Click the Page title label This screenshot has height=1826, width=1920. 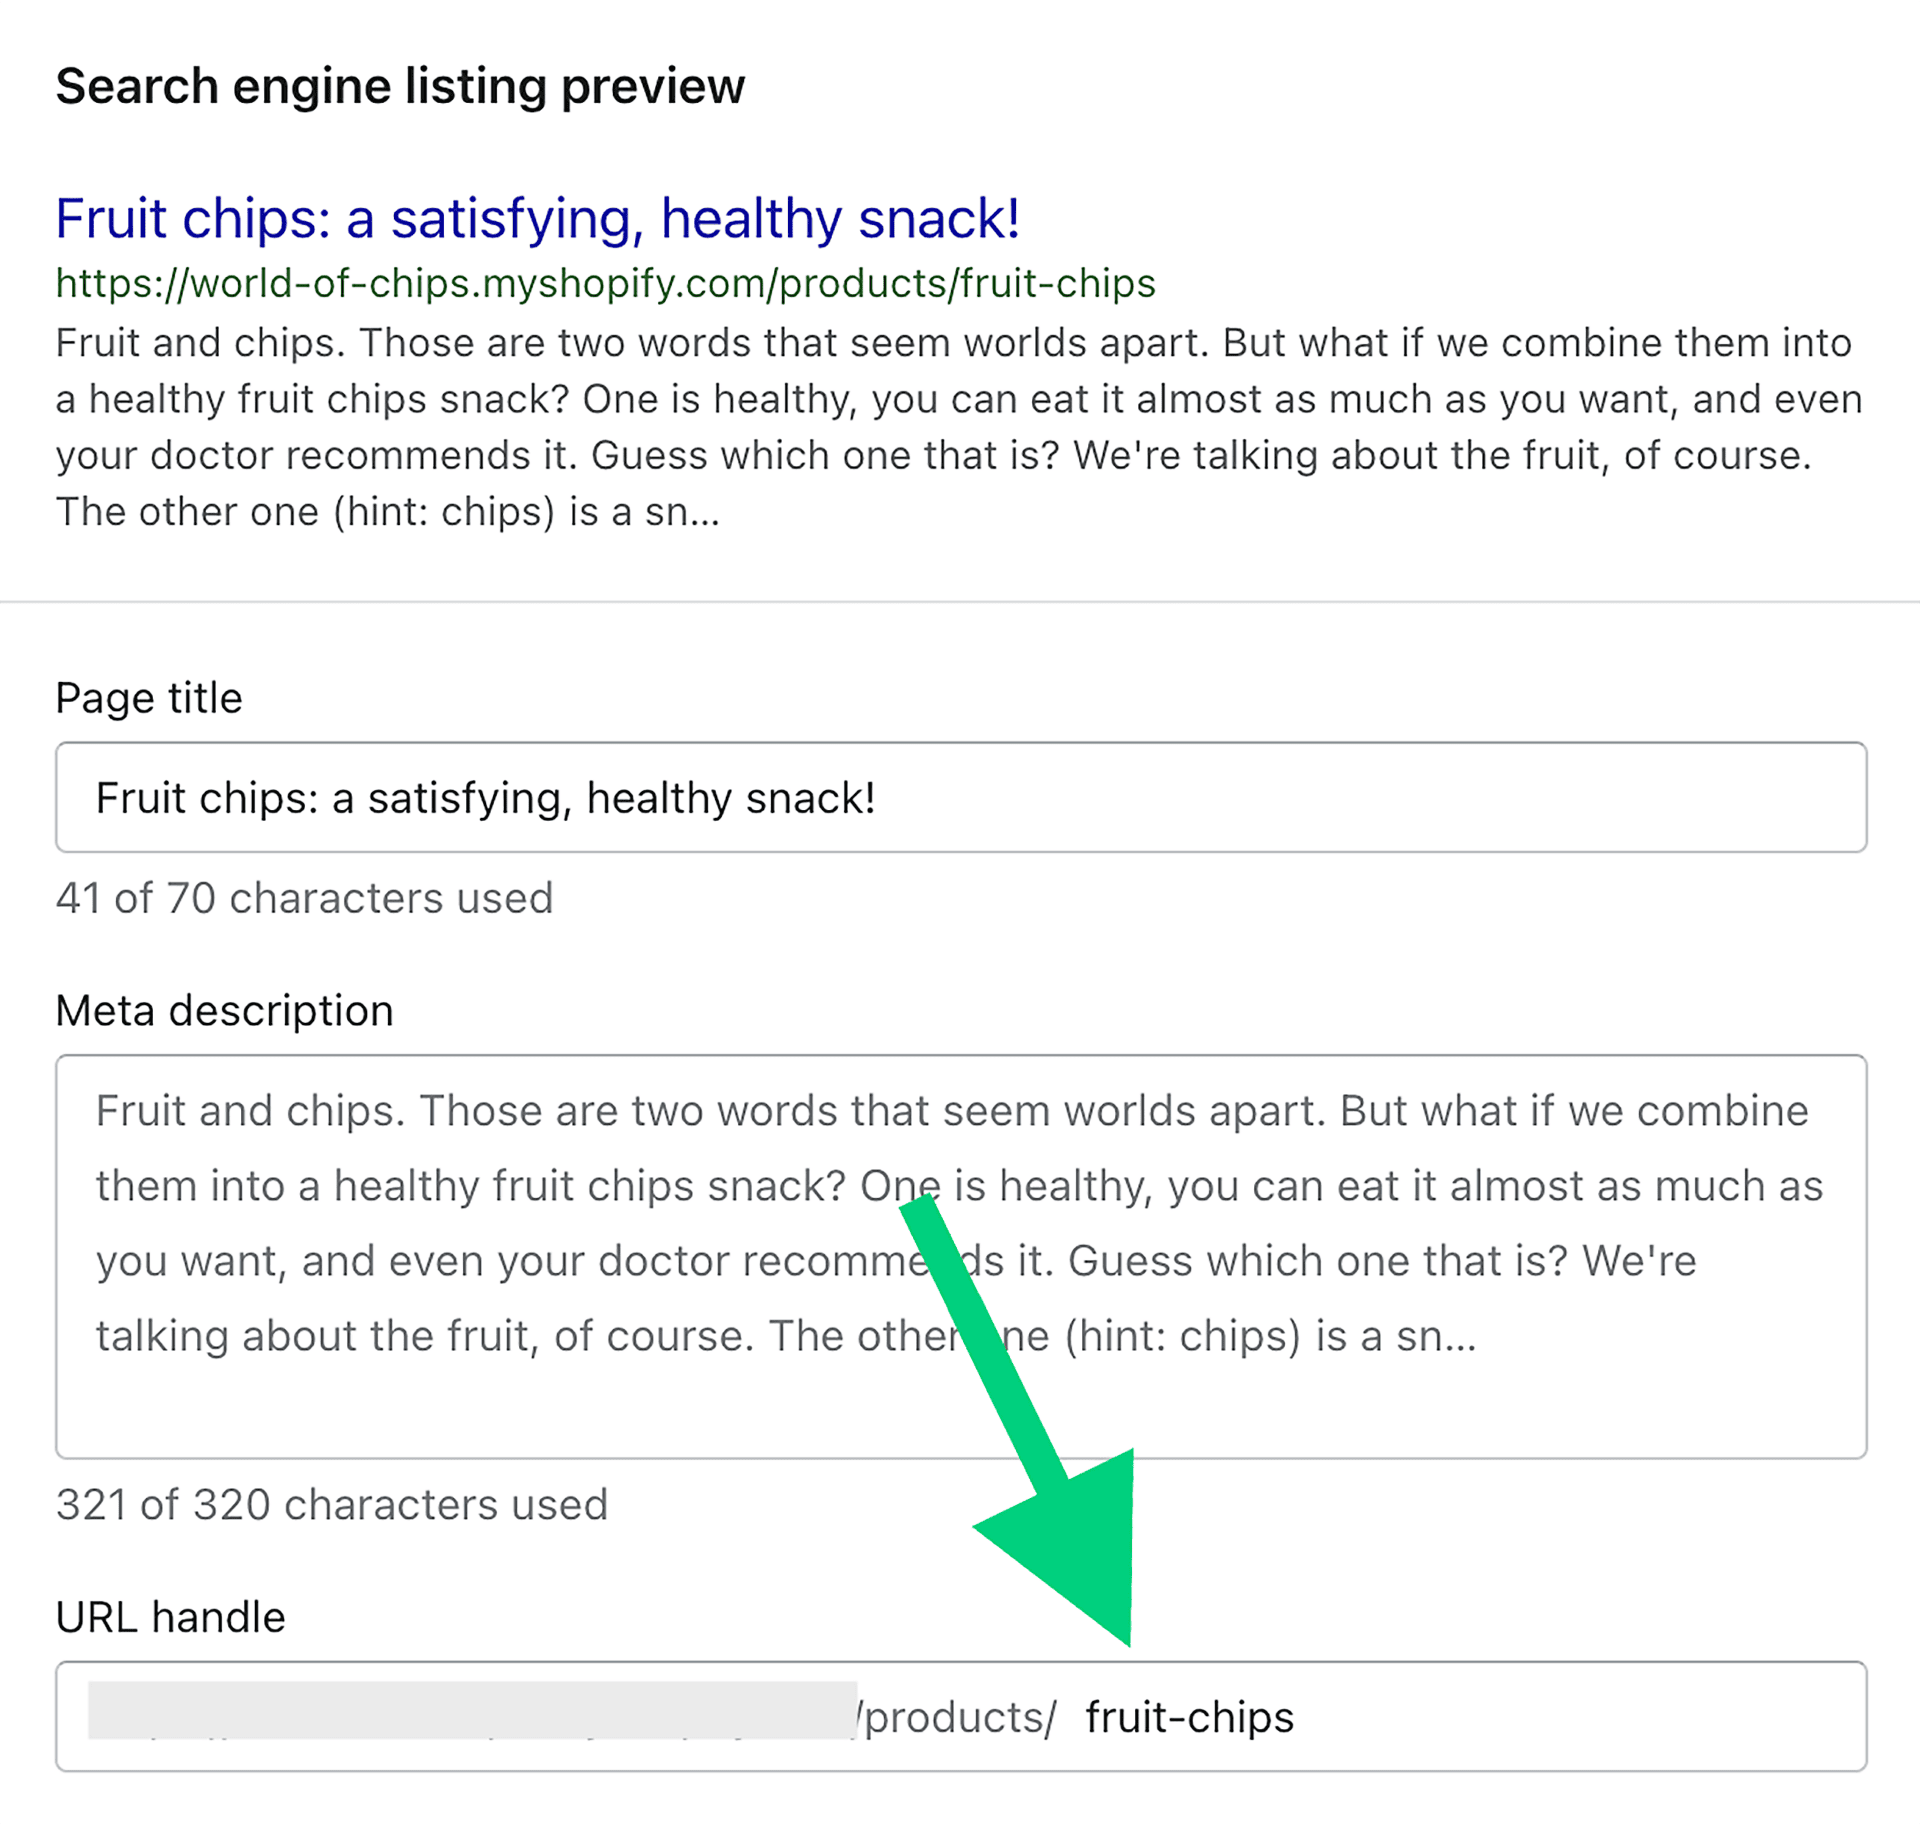[148, 697]
